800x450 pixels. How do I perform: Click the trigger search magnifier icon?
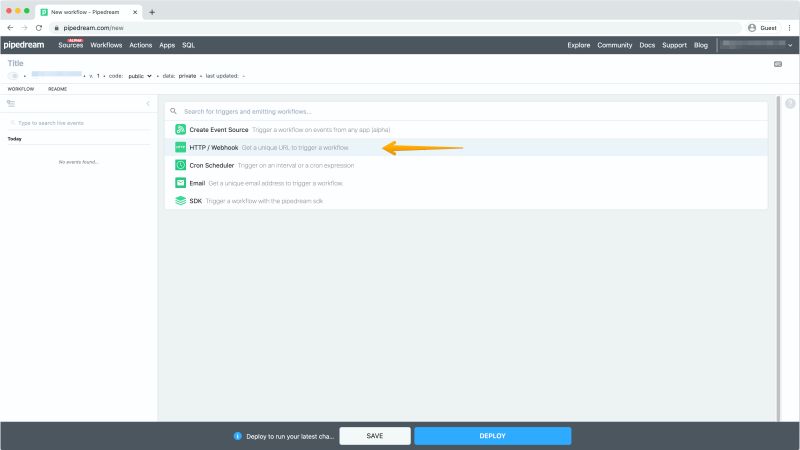[173, 111]
